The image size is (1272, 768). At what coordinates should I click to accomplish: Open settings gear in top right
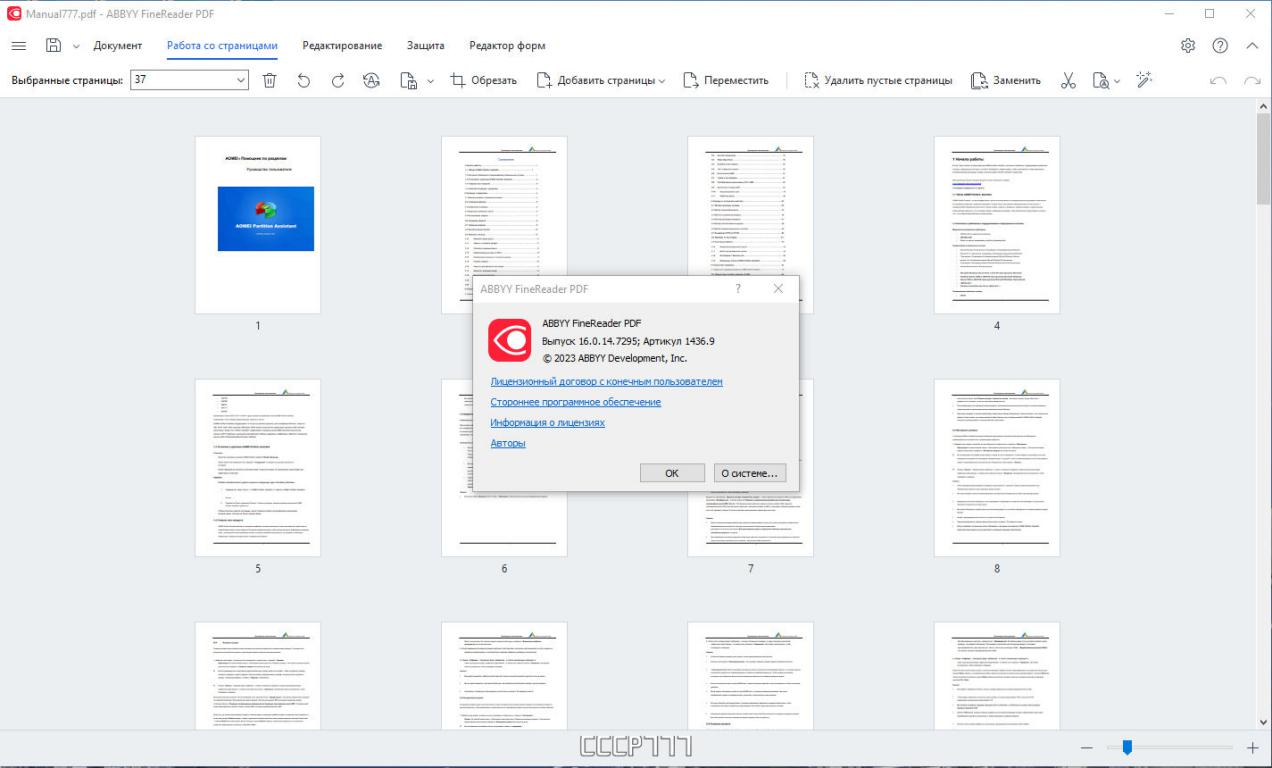[x=1188, y=46]
